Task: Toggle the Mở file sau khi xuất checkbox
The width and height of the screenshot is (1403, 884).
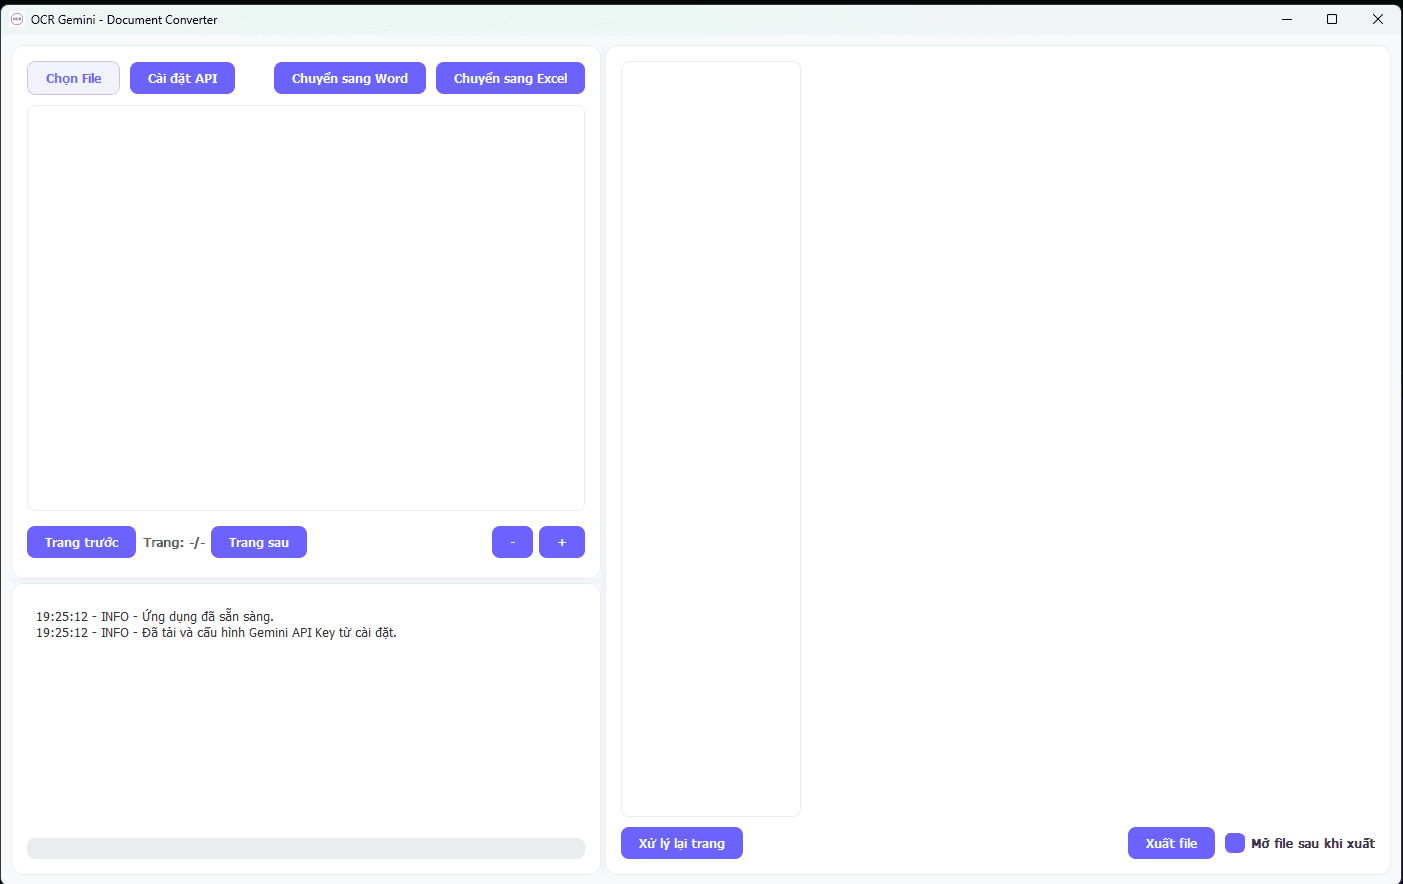Action: point(1235,843)
